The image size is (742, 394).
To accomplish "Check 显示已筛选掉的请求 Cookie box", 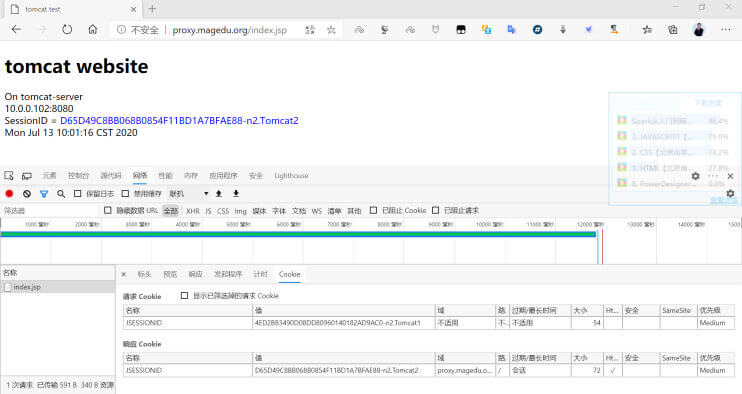I will point(185,296).
